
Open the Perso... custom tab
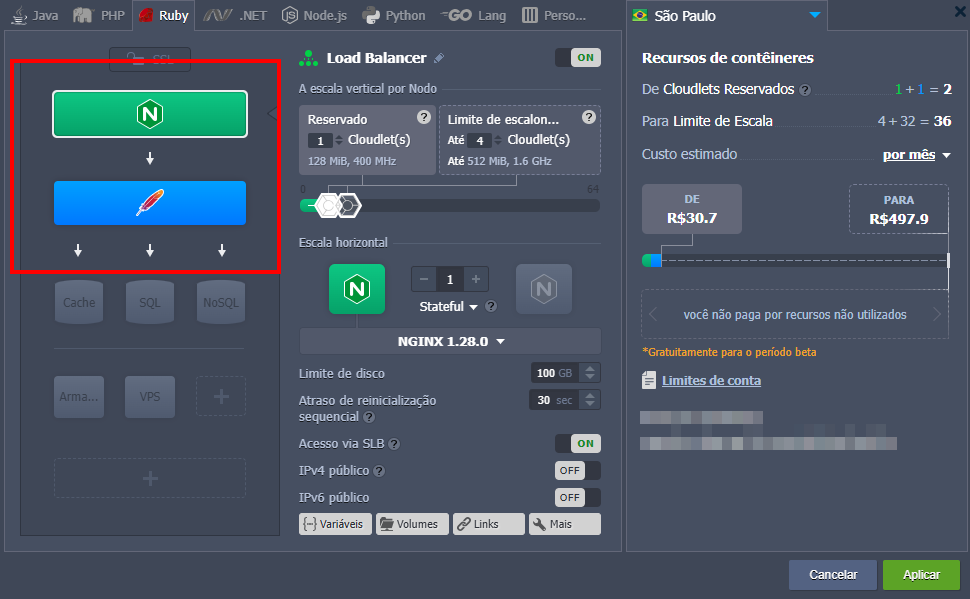pos(553,15)
